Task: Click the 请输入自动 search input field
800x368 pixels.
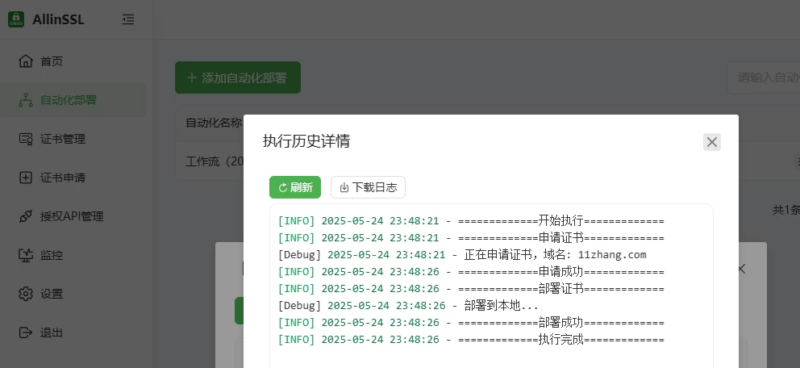Action: pos(763,78)
